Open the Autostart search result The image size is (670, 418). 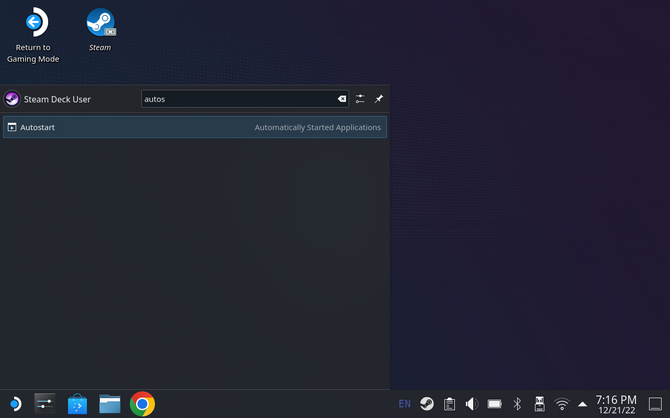coord(195,127)
